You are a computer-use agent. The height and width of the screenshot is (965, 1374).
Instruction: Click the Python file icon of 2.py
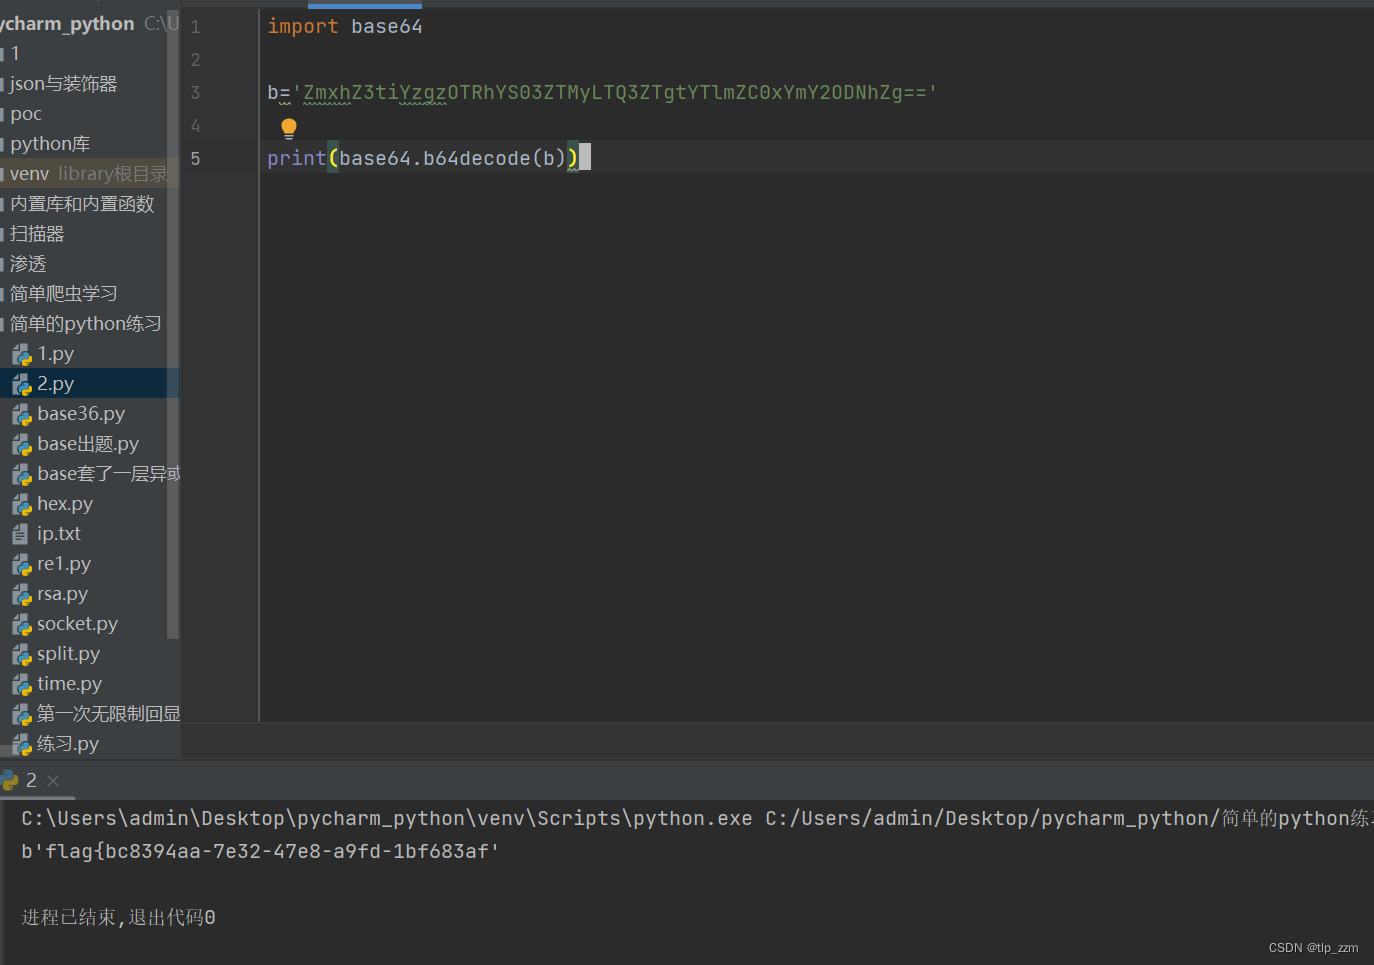coord(22,385)
